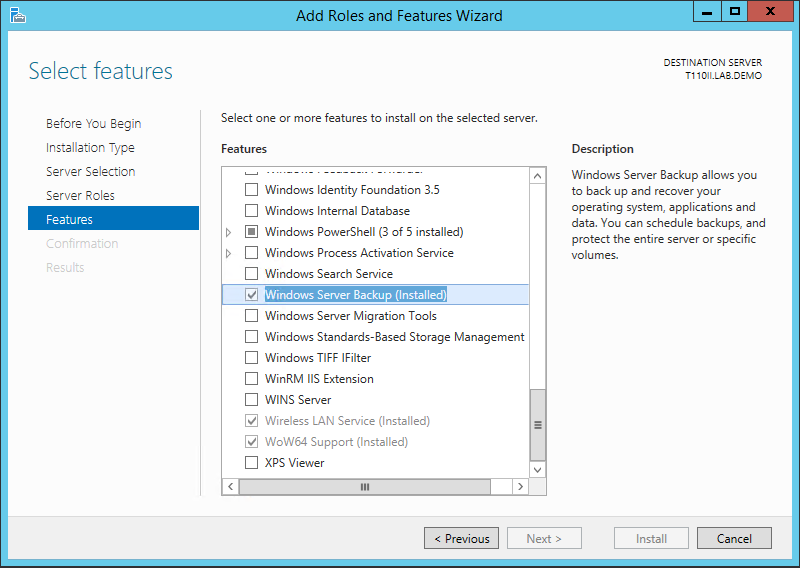Open the Before You Begin page

tap(93, 124)
